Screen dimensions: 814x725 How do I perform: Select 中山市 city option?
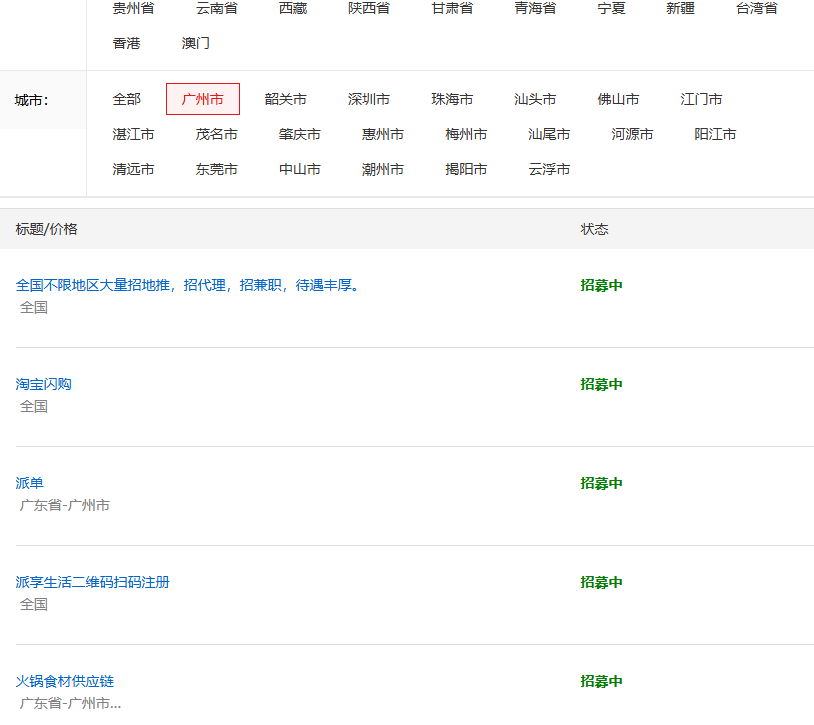pos(300,169)
